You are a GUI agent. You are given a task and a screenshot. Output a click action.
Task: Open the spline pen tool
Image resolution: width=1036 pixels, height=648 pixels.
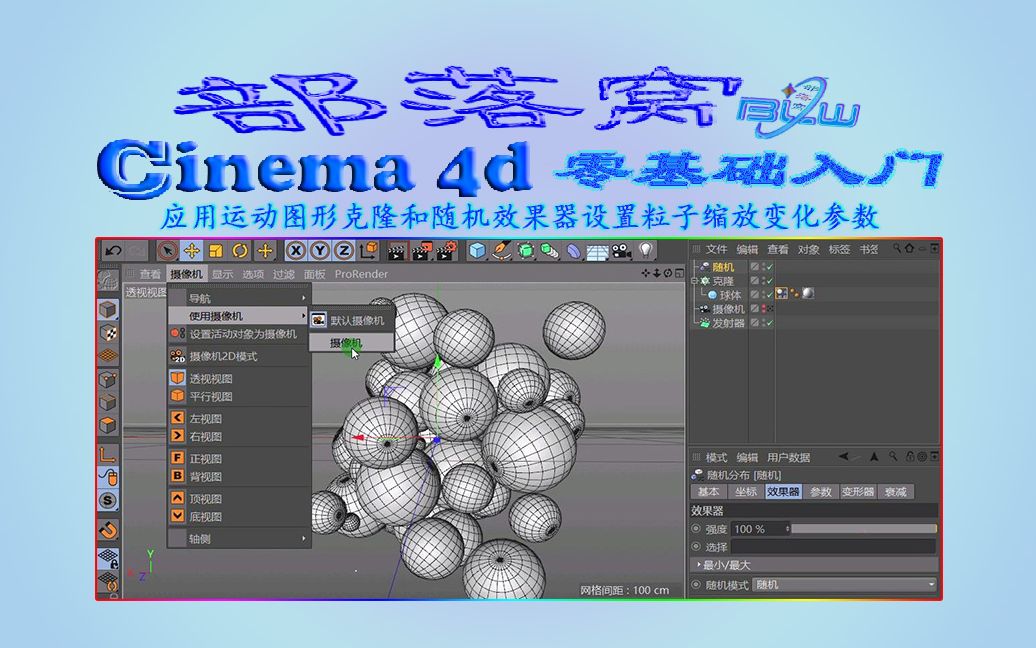(x=501, y=250)
